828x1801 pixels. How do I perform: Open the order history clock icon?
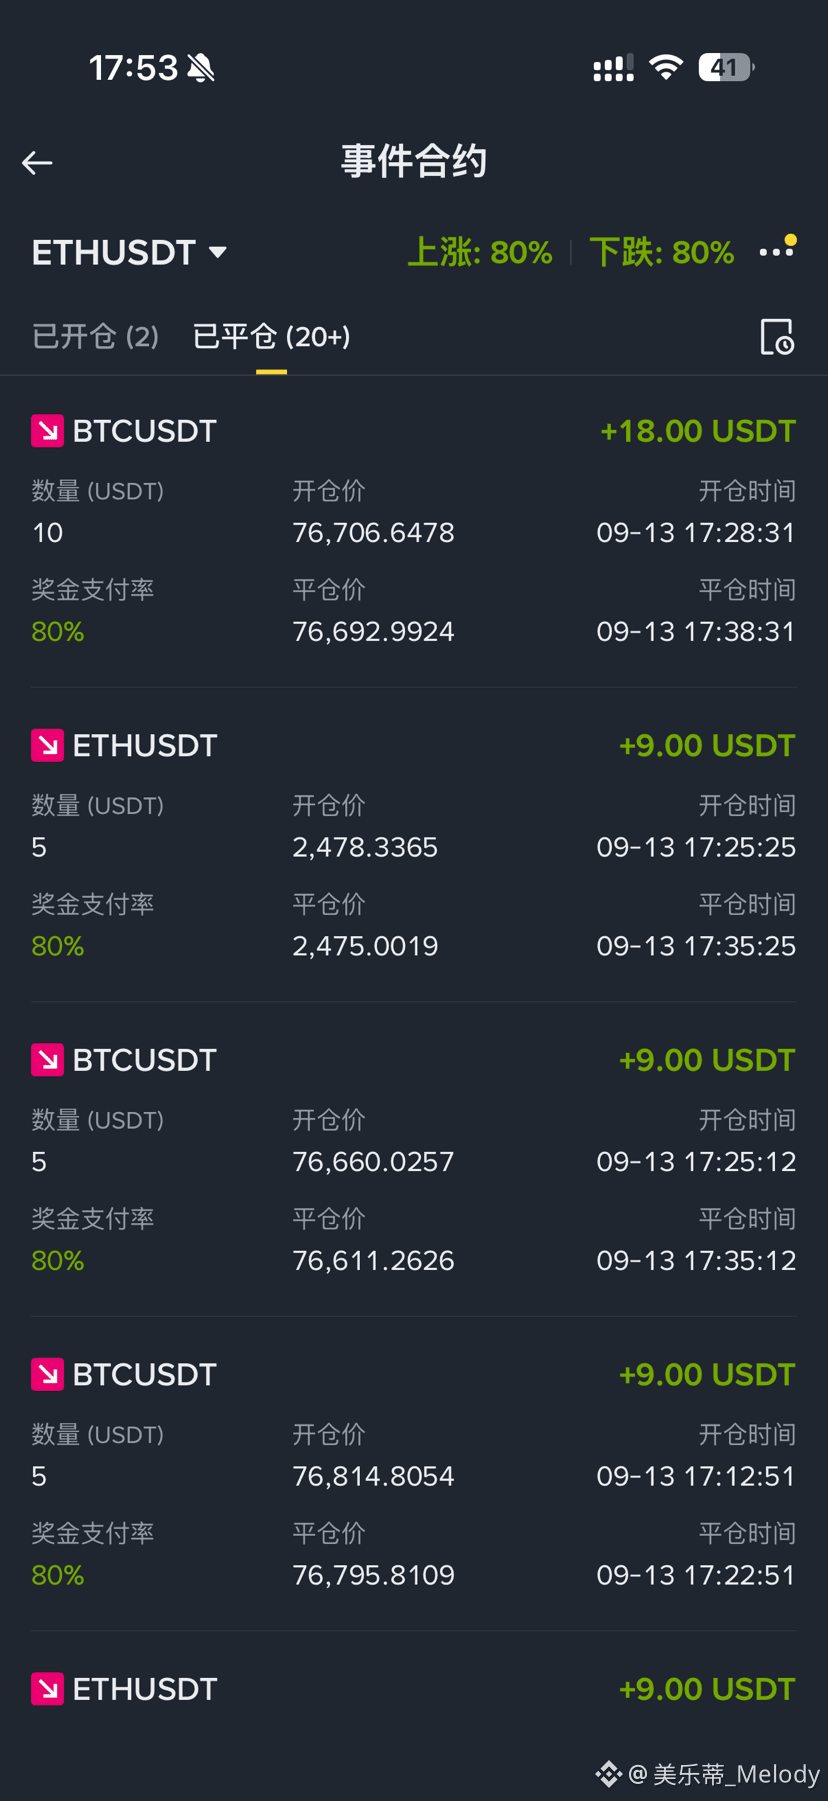point(777,337)
